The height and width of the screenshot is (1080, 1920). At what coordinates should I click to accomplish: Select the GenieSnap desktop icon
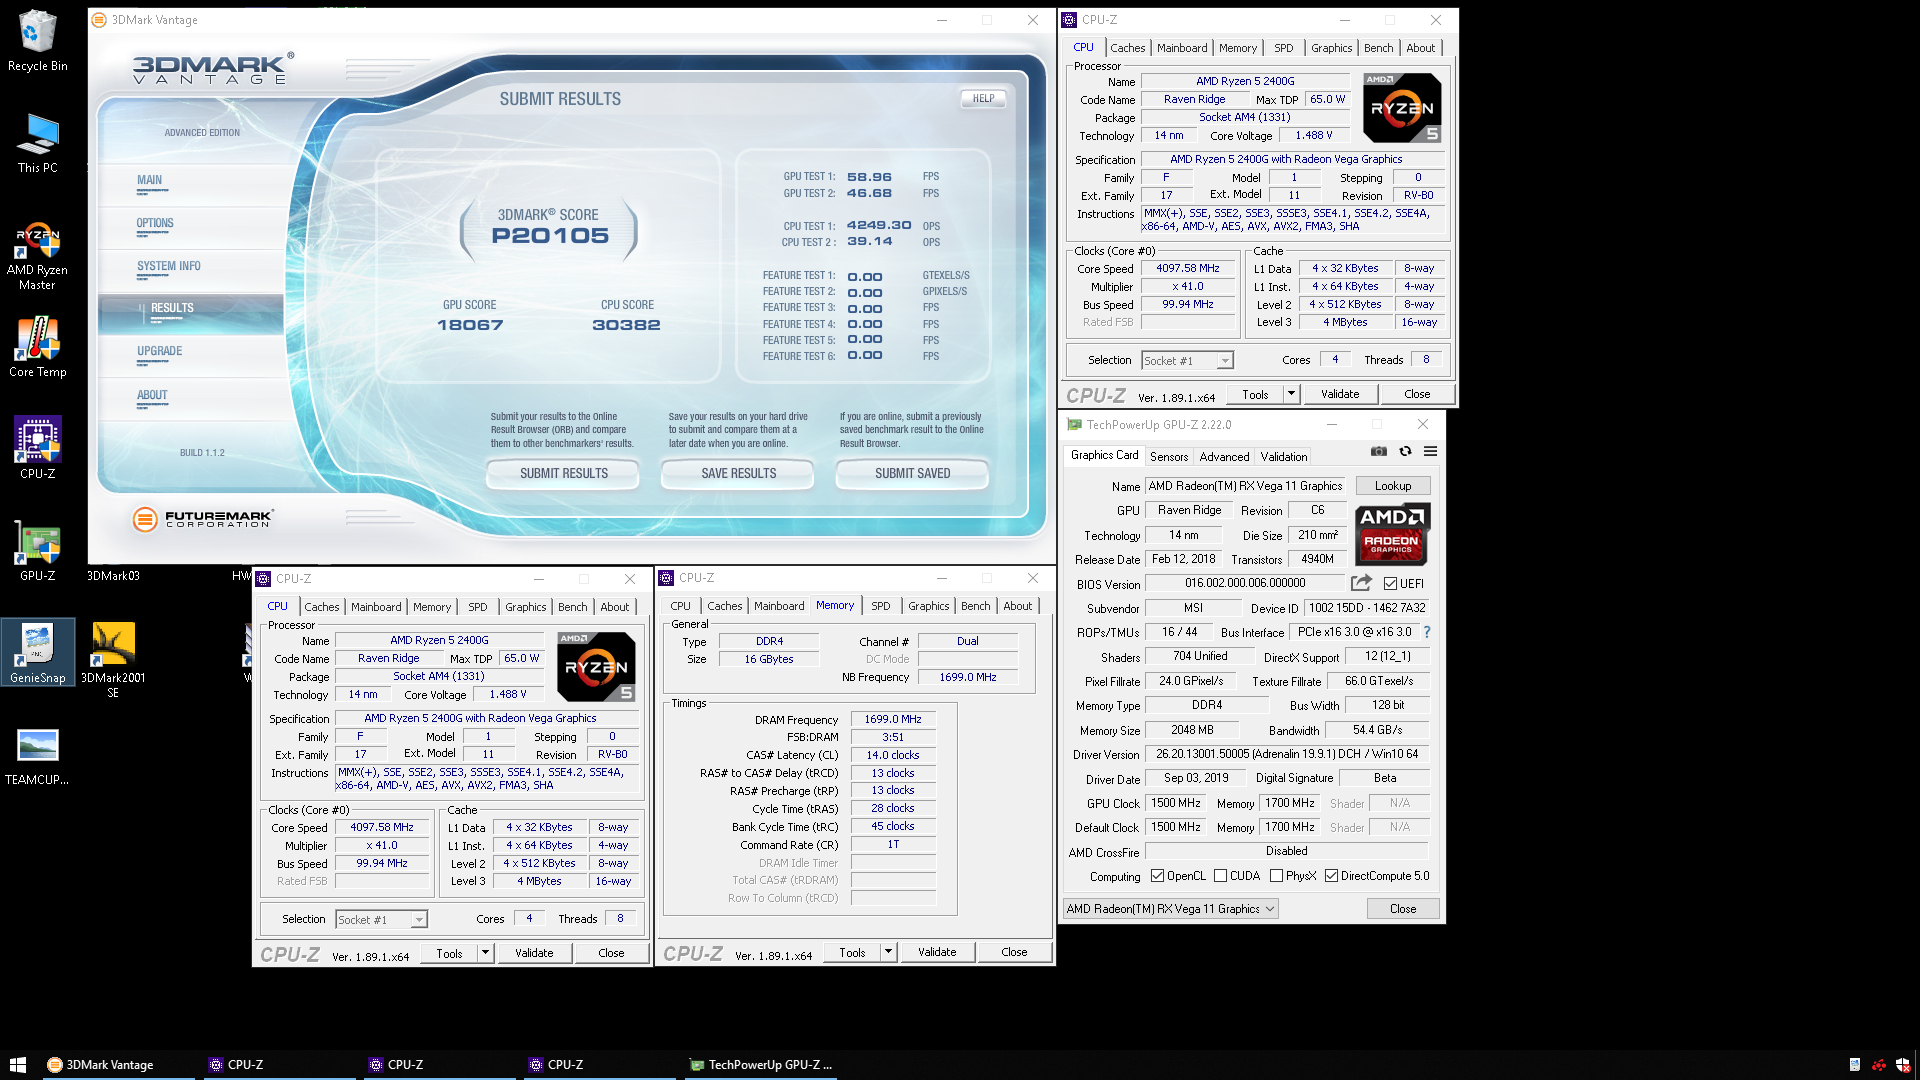[37, 652]
